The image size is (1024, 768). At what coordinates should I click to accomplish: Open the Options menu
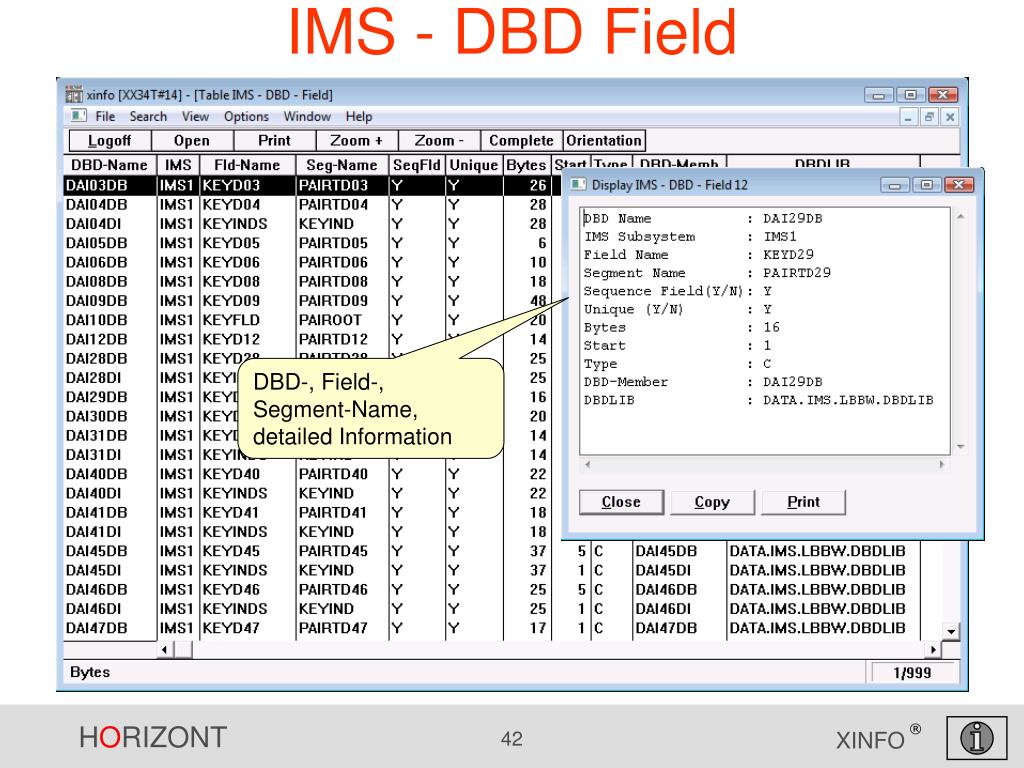tap(246, 116)
